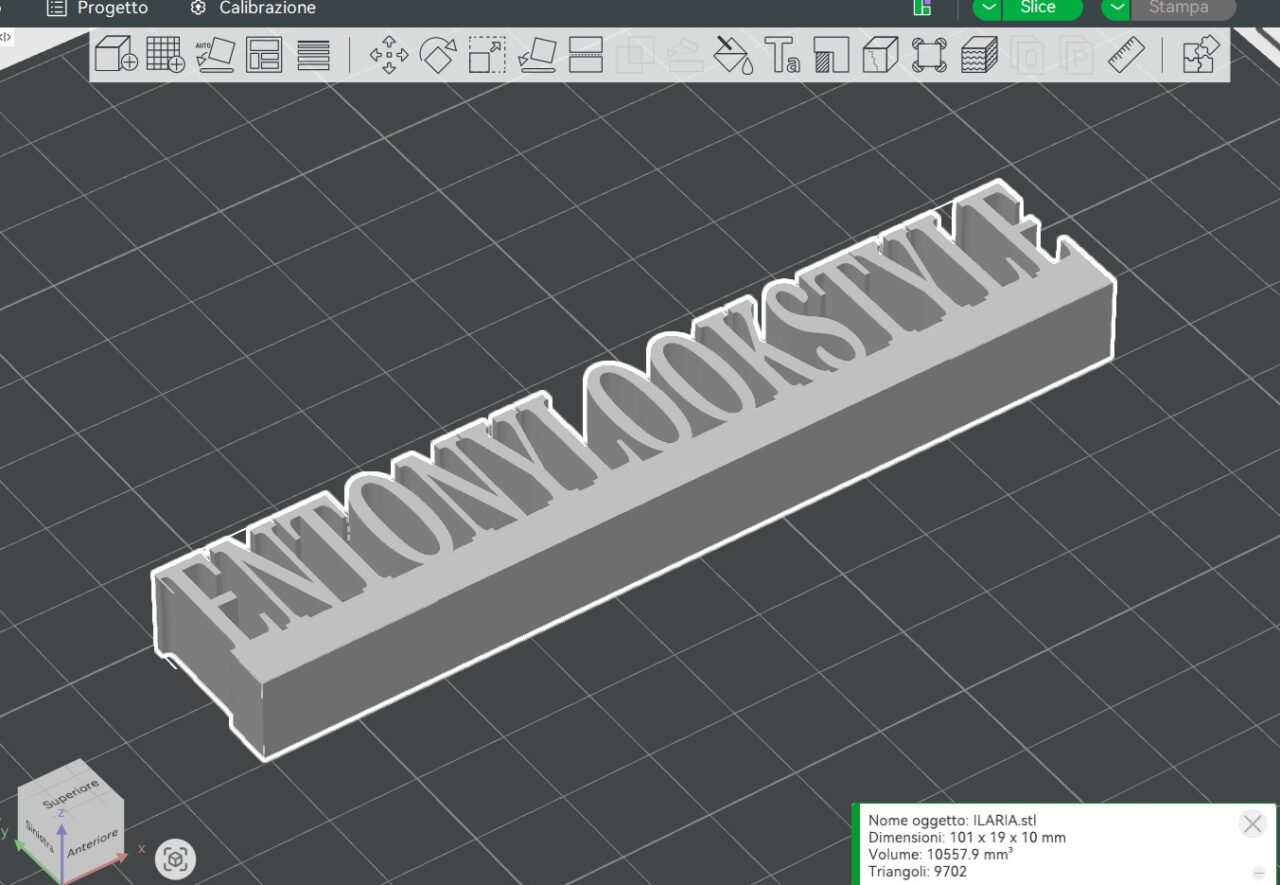The width and height of the screenshot is (1280, 885).
Task: Add a new plate with grid icon
Action: pyautogui.click(x=165, y=54)
